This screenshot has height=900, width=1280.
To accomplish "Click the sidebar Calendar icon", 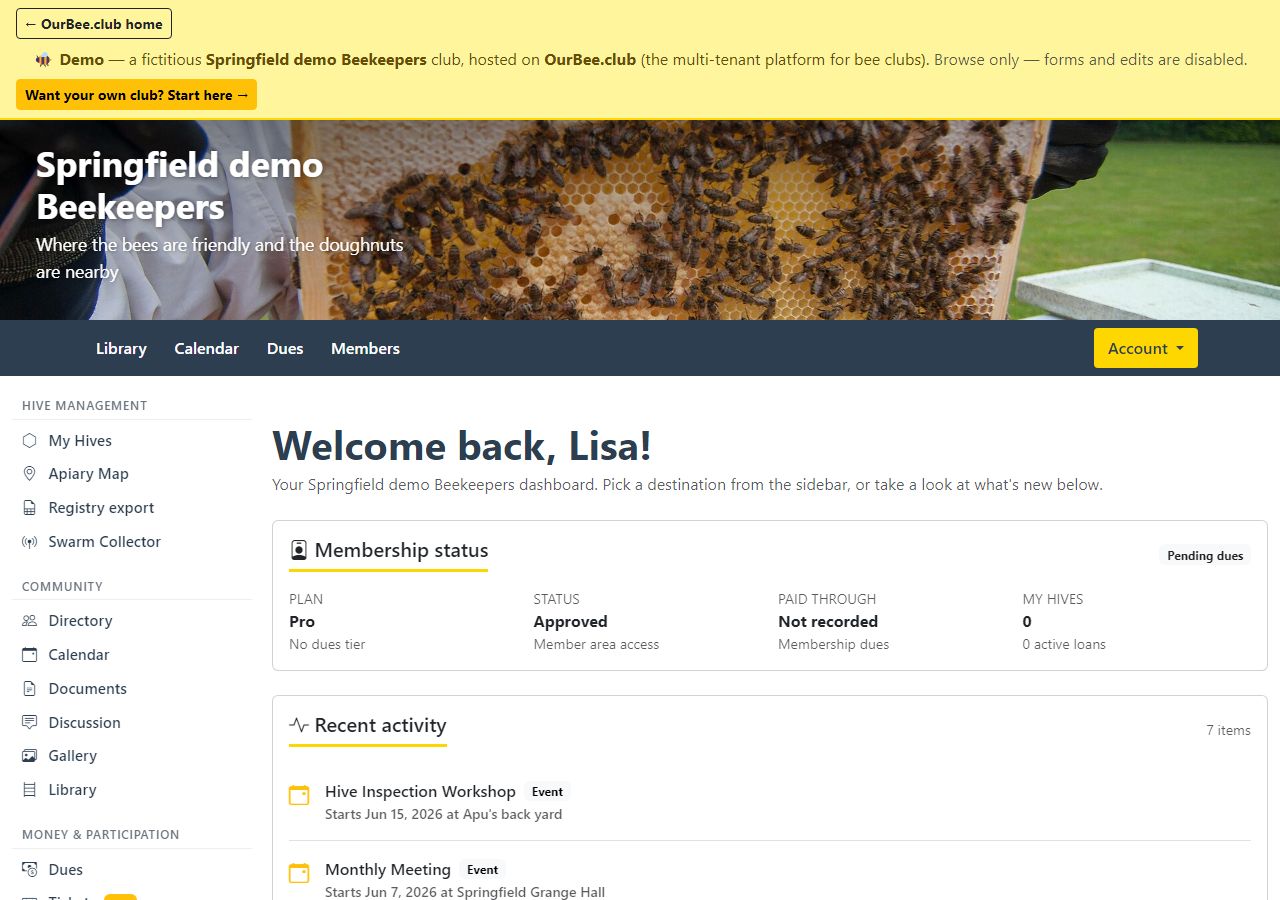I will (29, 655).
